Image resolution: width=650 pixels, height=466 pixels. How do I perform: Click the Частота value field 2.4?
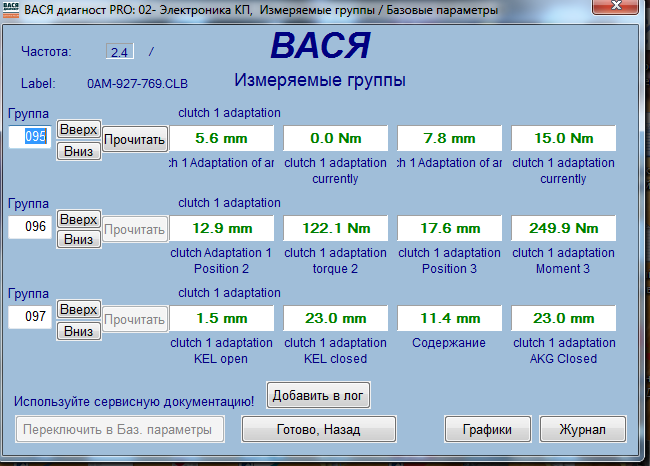click(120, 51)
